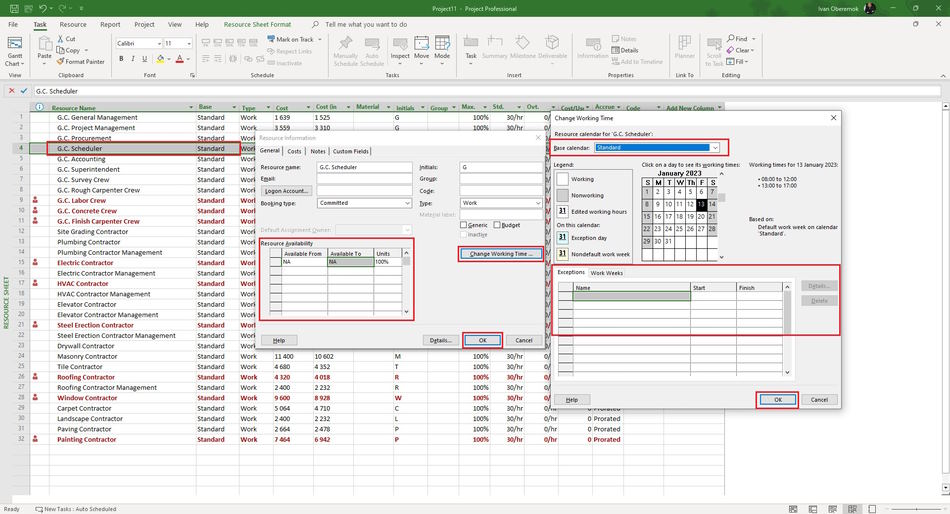Collapse the ribbon with the chevron
Image resolution: width=950 pixels, height=514 pixels.
pos(943,75)
